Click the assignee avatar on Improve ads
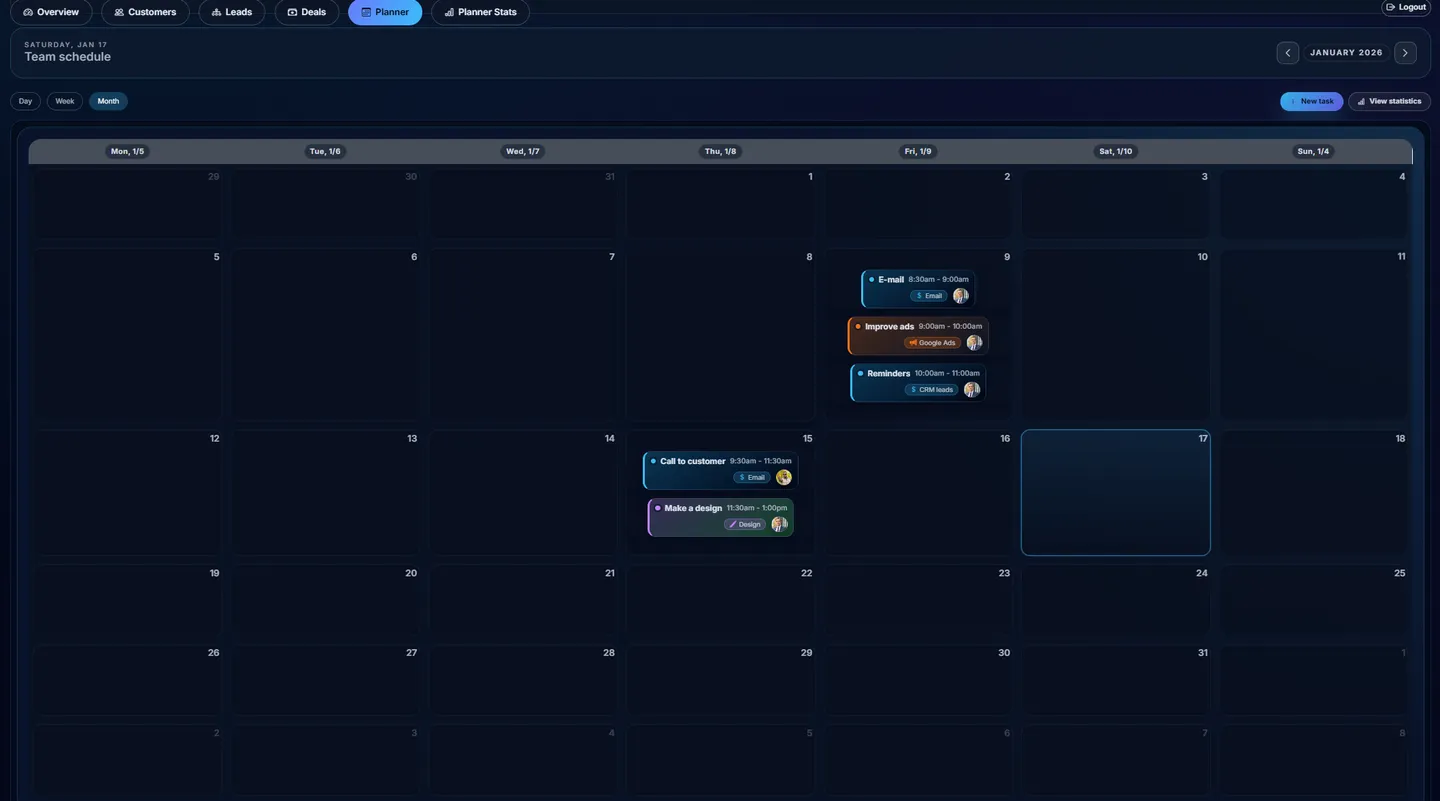 pos(974,343)
